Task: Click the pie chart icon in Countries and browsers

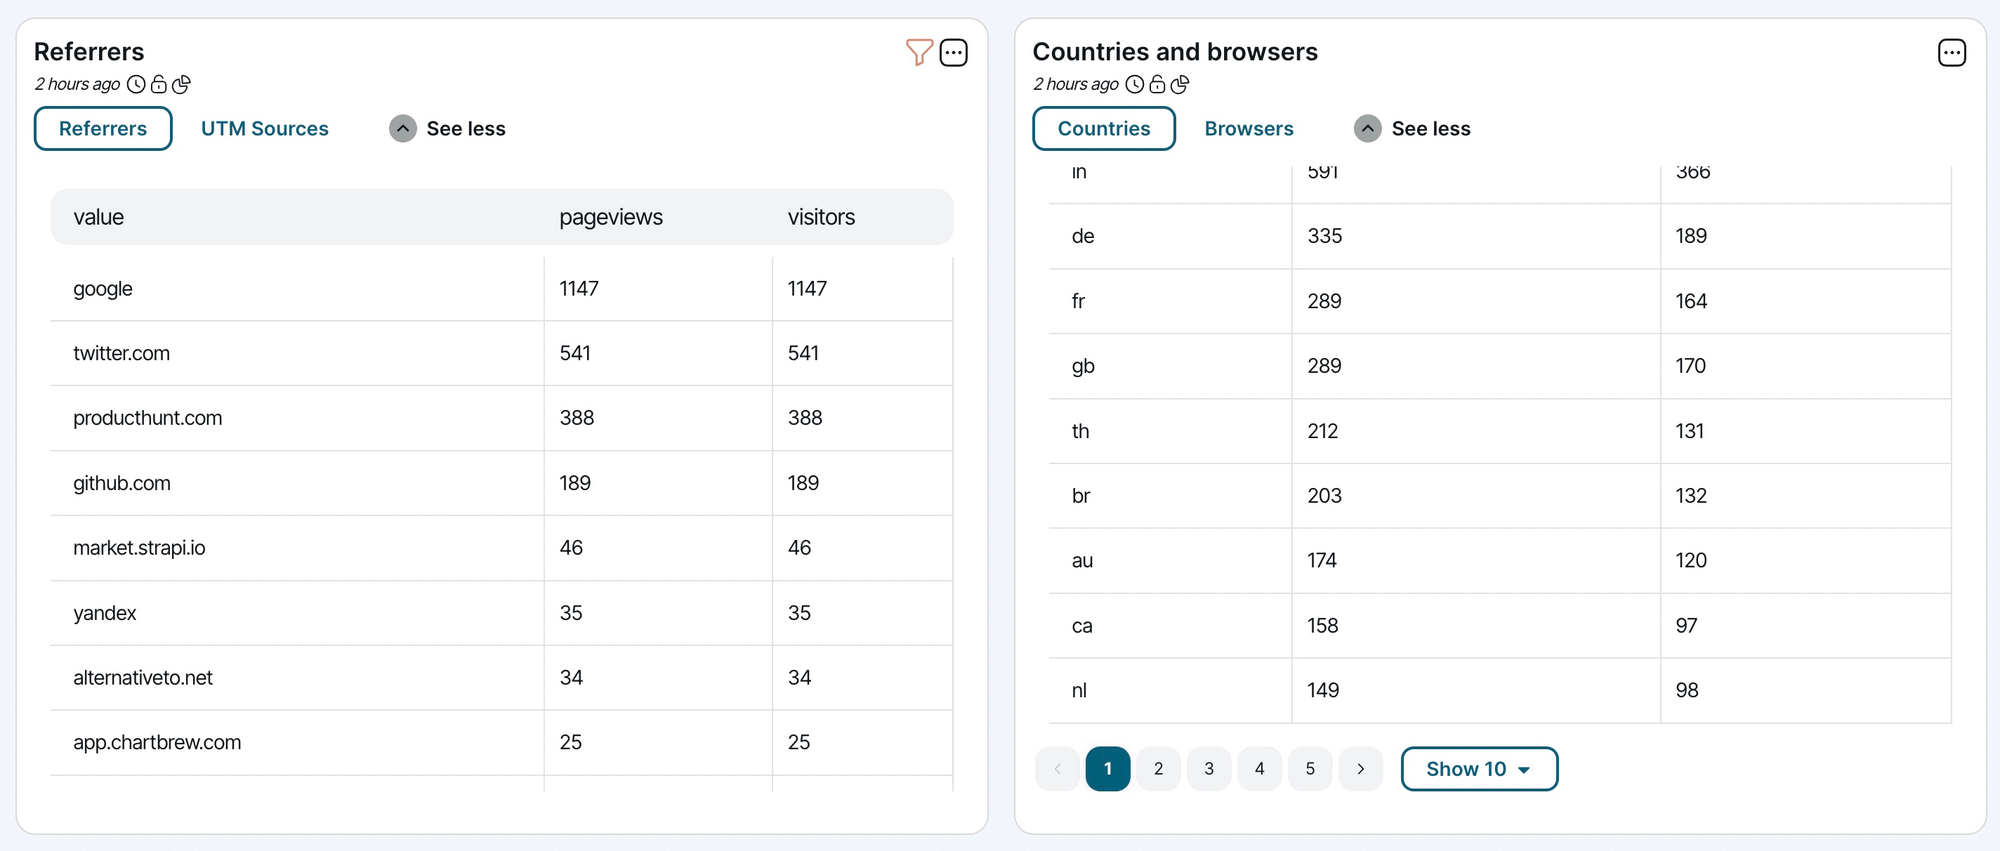Action: [1180, 85]
